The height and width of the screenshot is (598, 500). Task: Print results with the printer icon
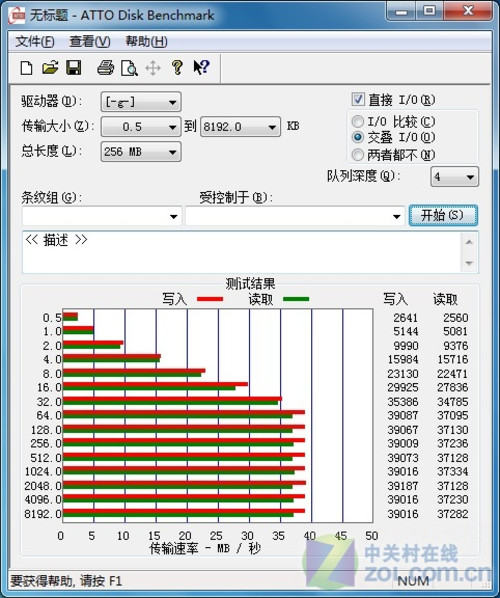click(105, 68)
